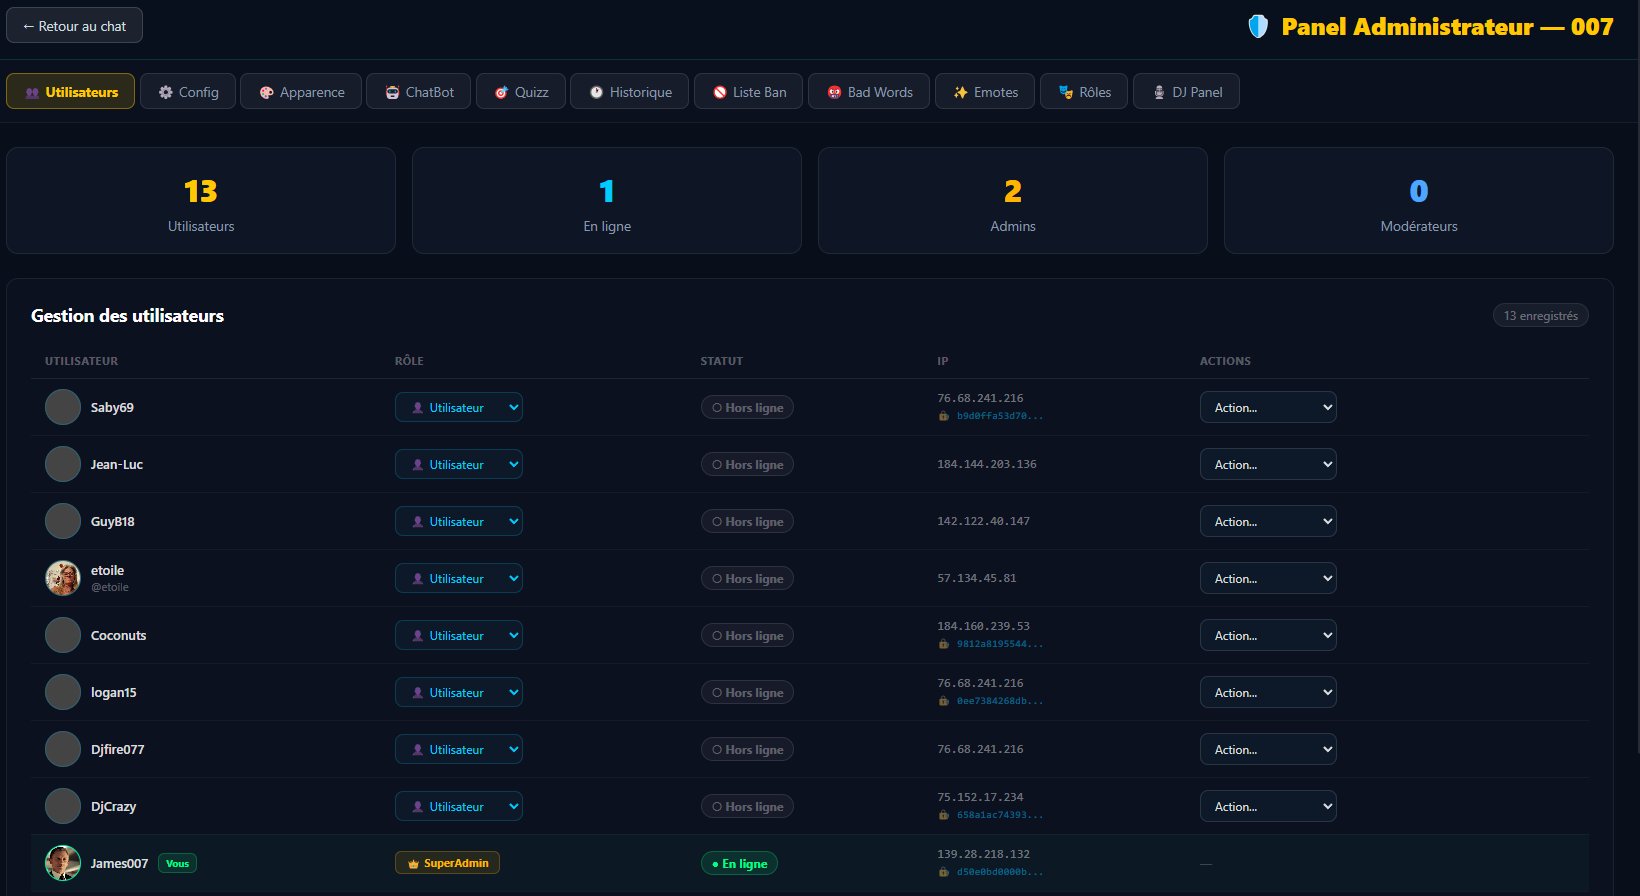
Task: Go to the Rôles tab
Action: pyautogui.click(x=1083, y=92)
